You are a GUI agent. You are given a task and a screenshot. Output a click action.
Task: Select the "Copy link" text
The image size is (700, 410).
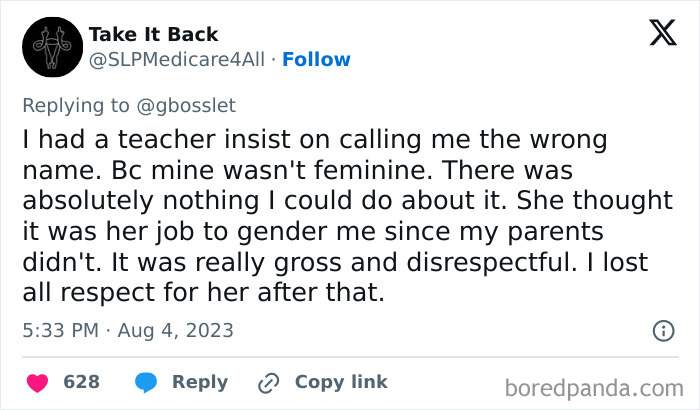(x=340, y=382)
